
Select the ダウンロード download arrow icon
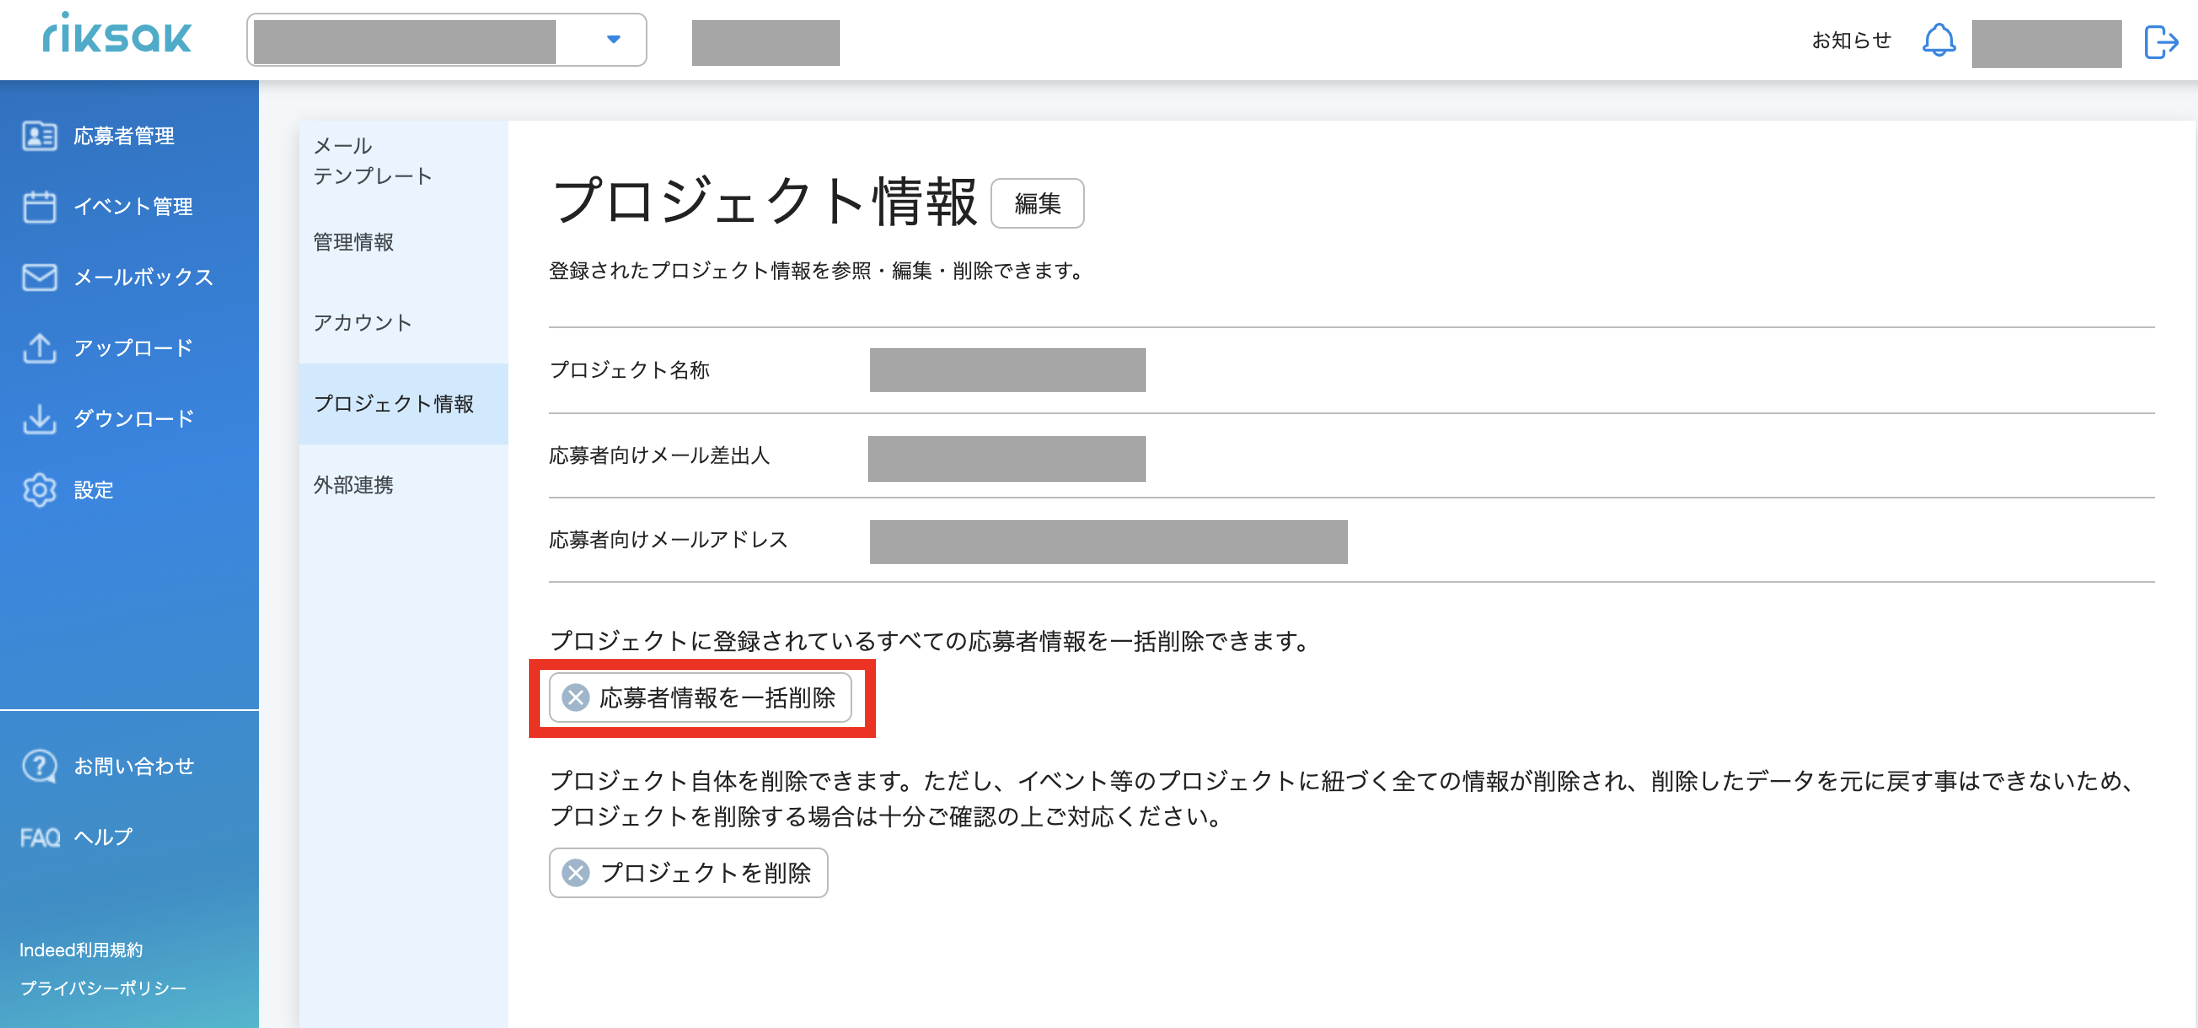[x=39, y=418]
